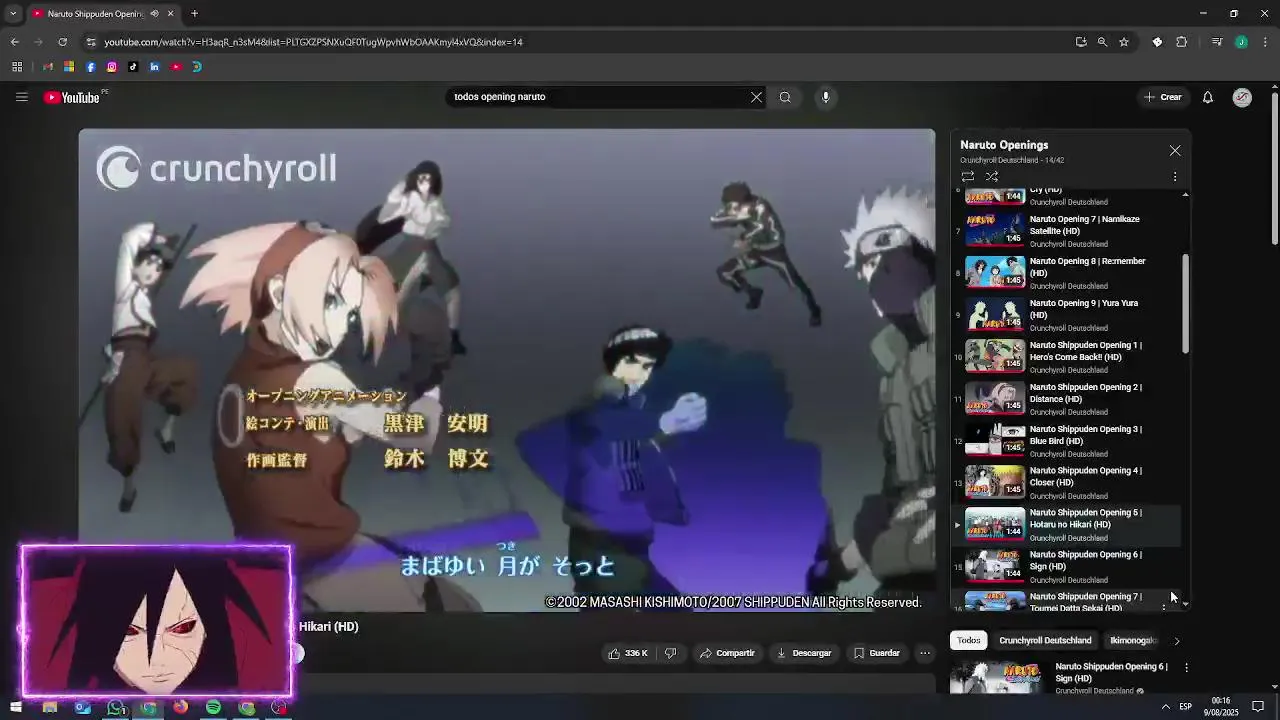This screenshot has height=720, width=1280.
Task: Select the Crunchyroll Deutschland filter chip
Action: tap(1045, 640)
